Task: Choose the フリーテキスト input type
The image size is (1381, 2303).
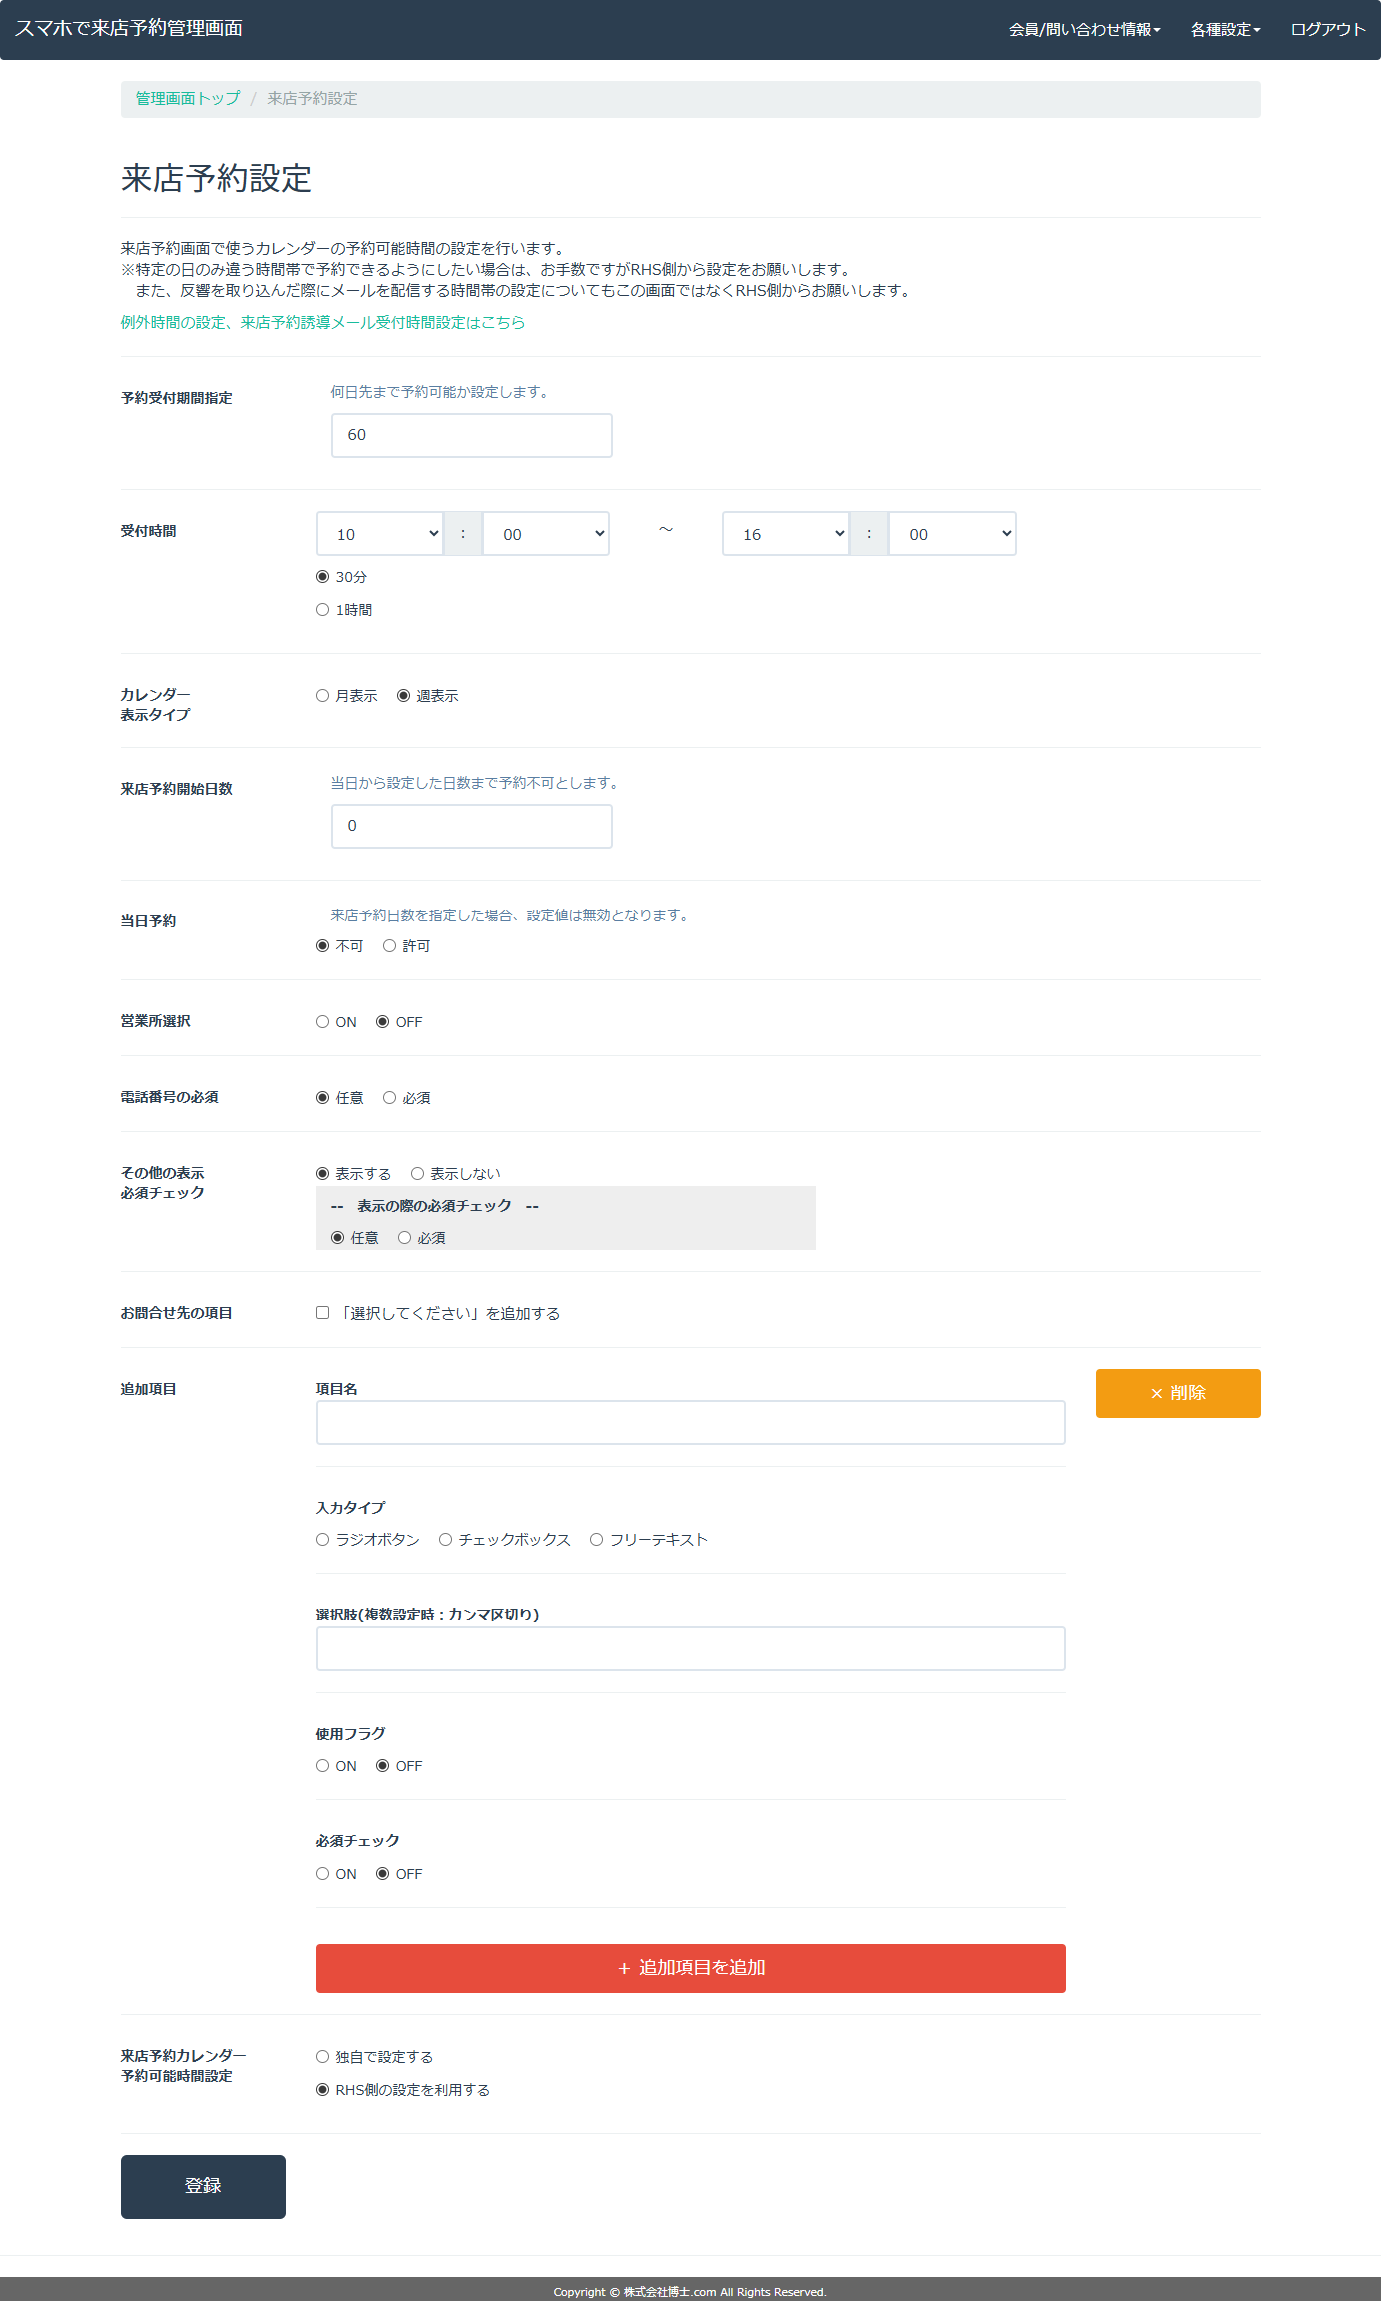Action: tap(596, 1540)
